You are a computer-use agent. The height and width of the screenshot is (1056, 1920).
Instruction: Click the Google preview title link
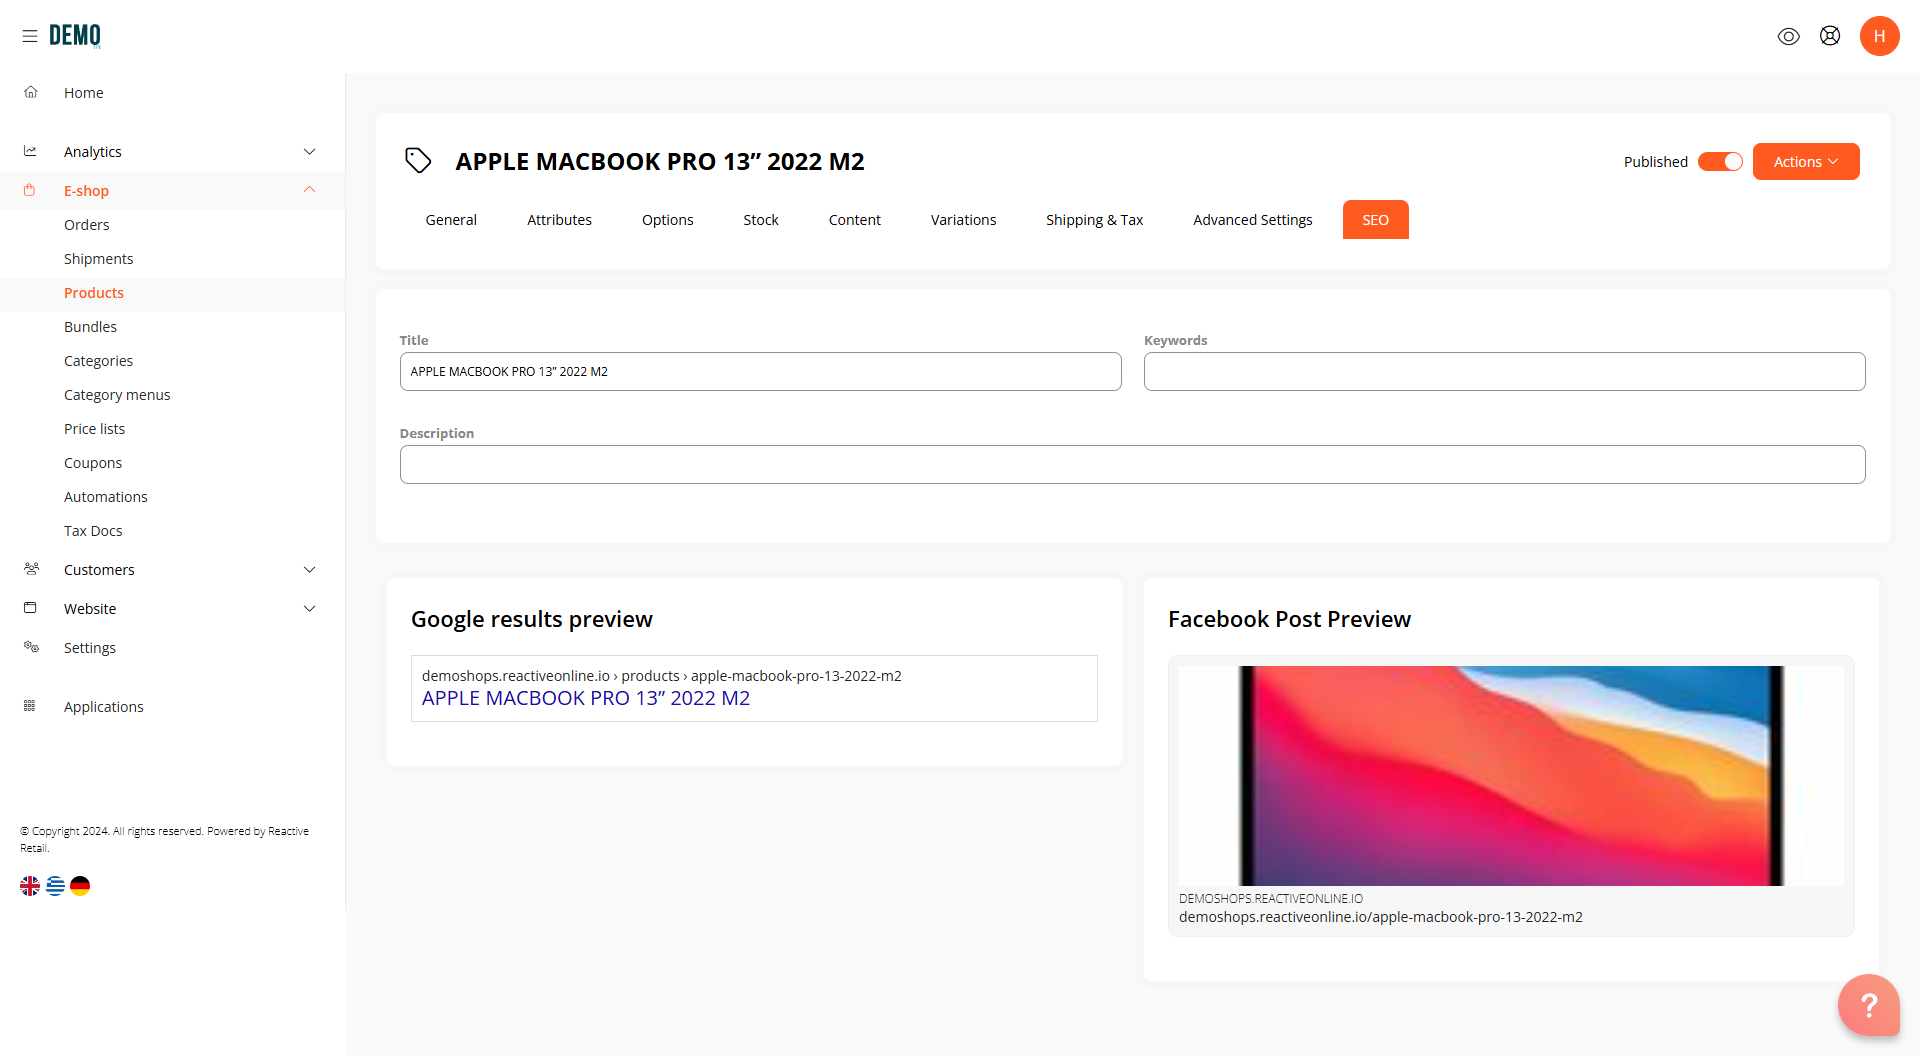(x=586, y=699)
